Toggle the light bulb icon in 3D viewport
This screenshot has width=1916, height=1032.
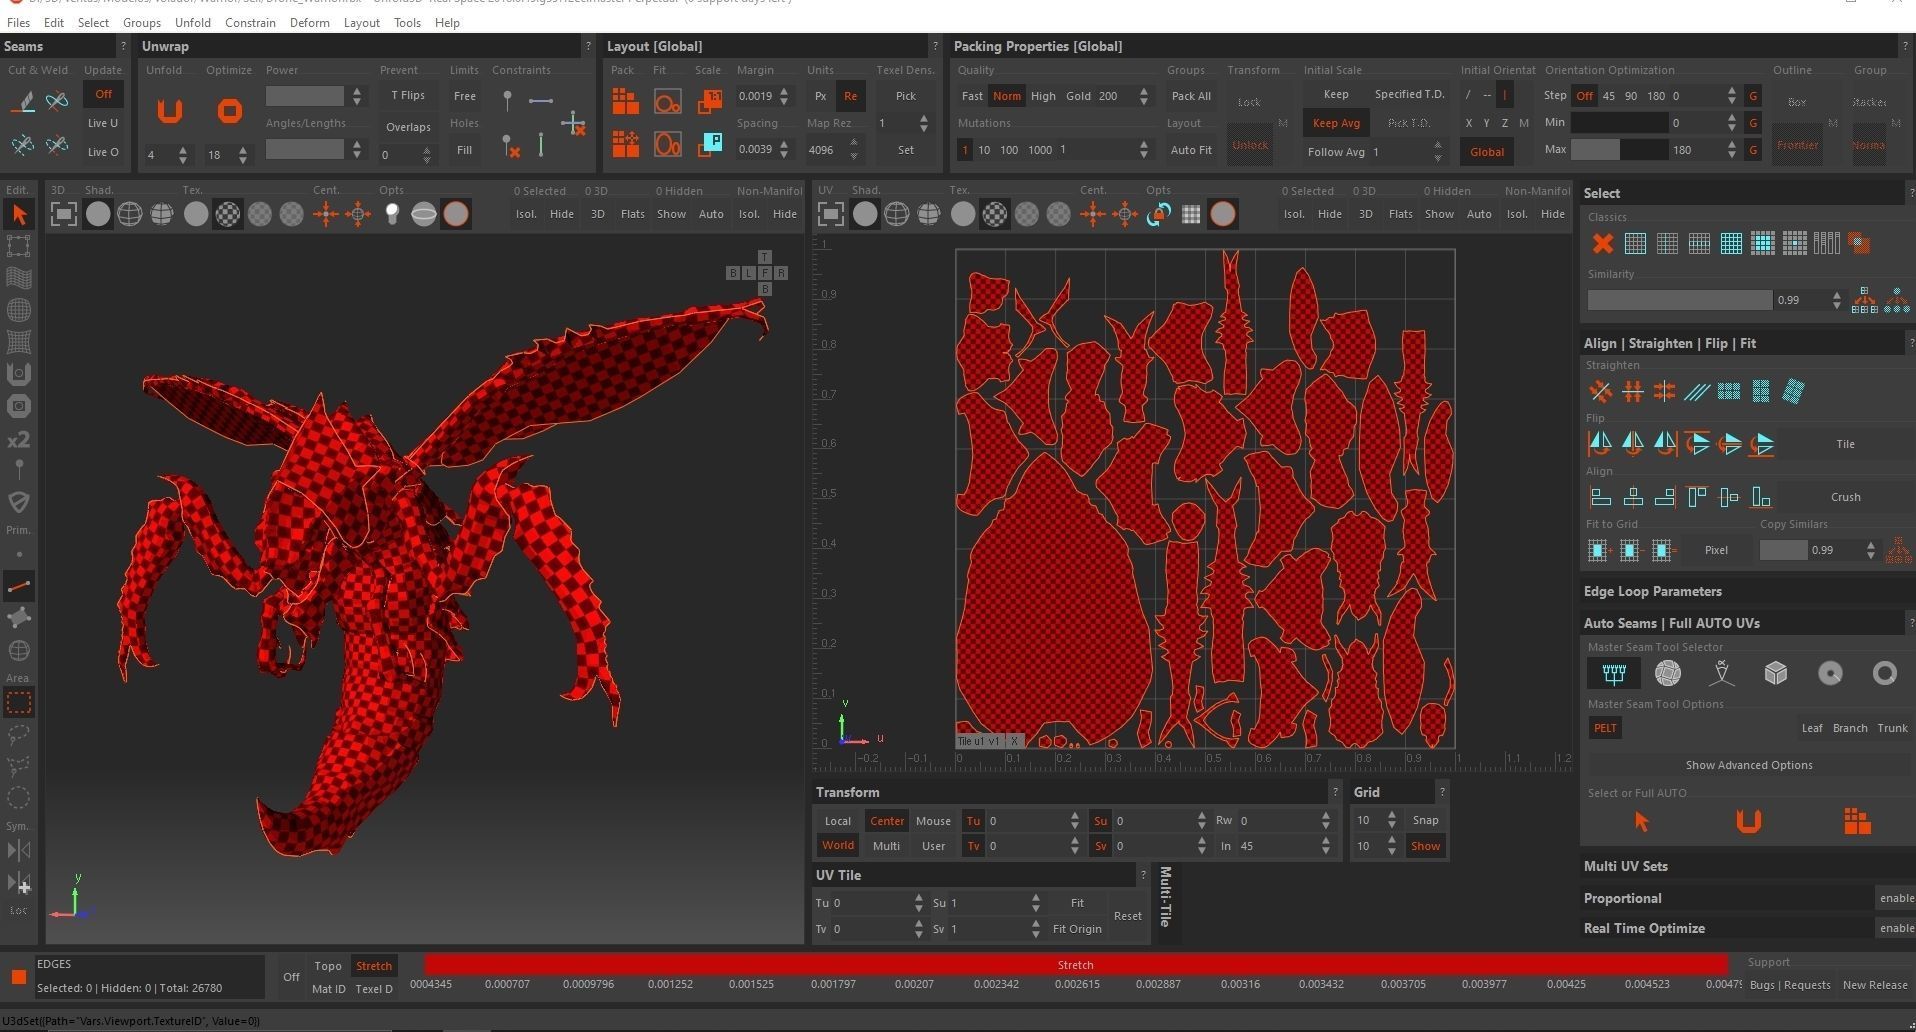point(392,214)
